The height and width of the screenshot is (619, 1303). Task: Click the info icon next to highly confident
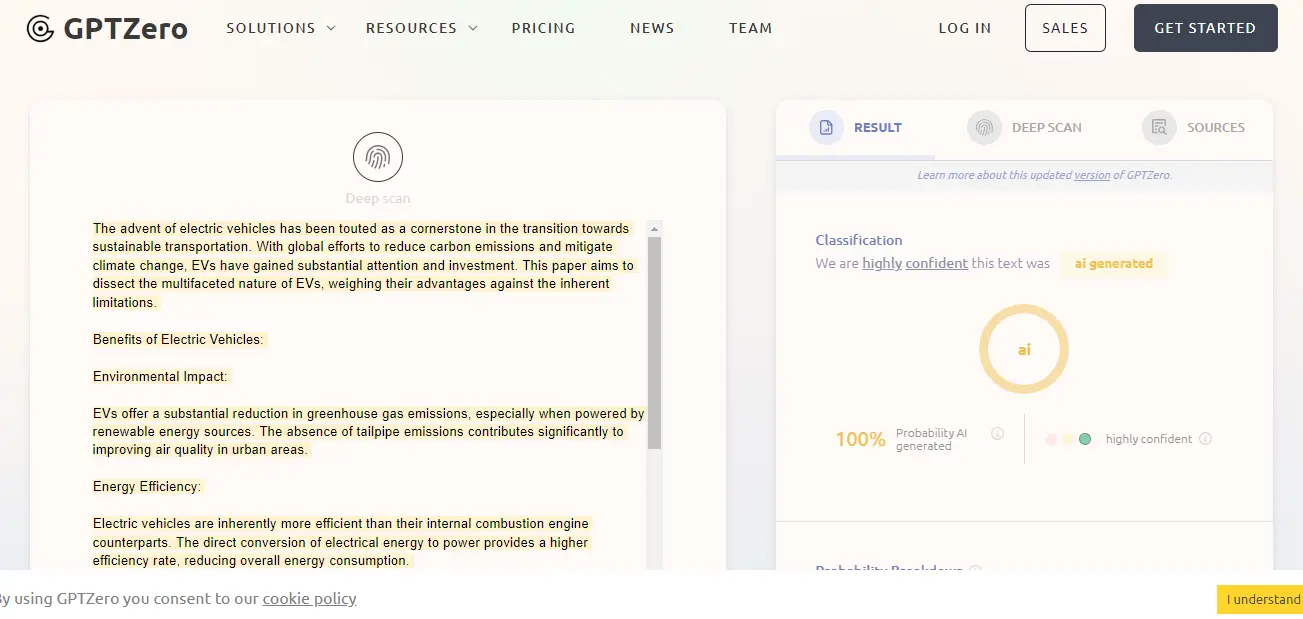pos(1206,439)
